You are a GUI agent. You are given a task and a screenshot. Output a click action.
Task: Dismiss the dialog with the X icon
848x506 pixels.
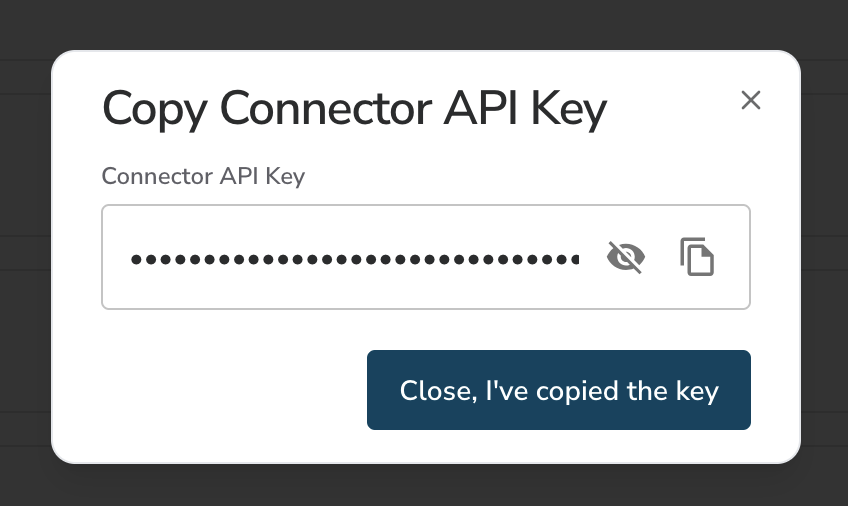pyautogui.click(x=751, y=100)
